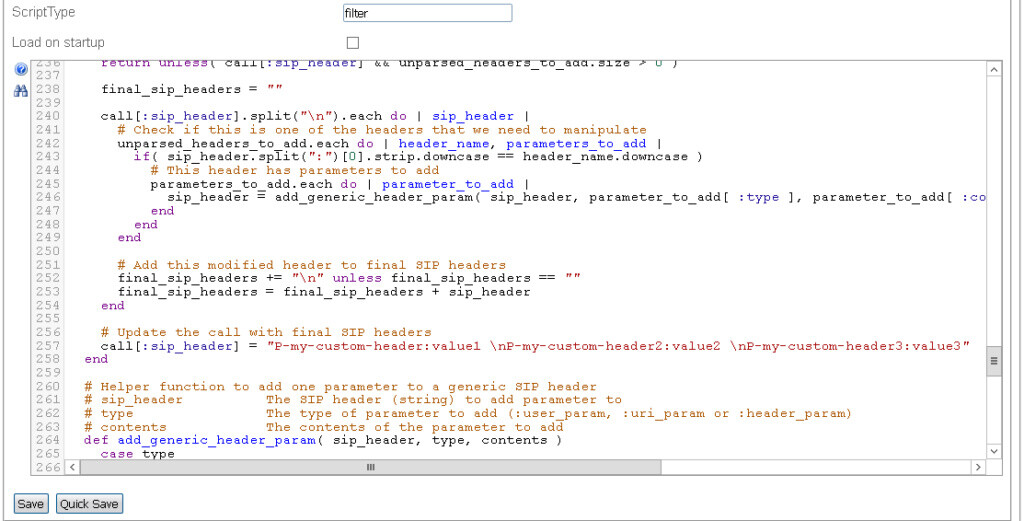
Task: Click the vertical scrollbar up arrow
Action: click(993, 70)
